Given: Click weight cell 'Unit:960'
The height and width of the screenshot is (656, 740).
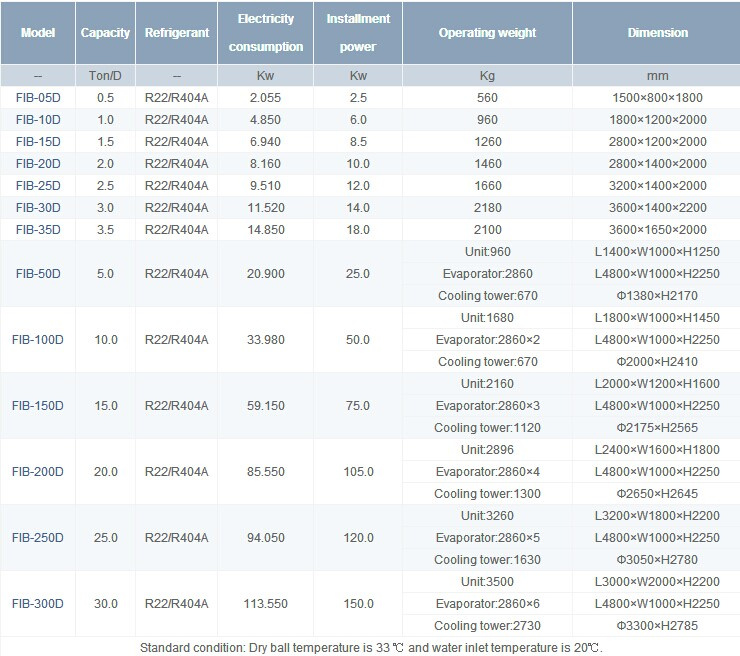Looking at the screenshot, I should (488, 252).
